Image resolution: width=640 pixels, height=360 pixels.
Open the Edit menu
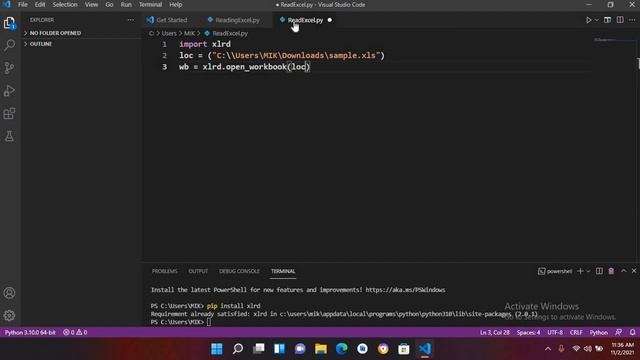pyautogui.click(x=40, y=4)
